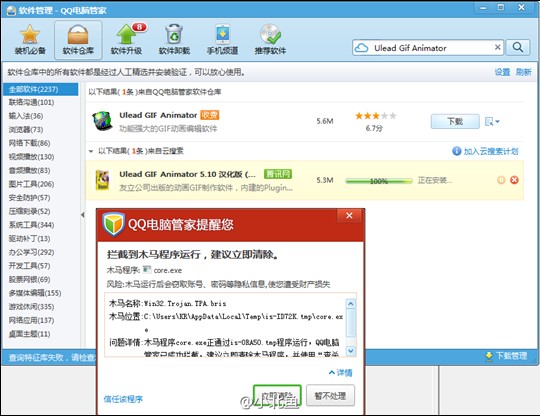This screenshot has width=540, height=416.
Task: Select 安全防护(57) category
Action: click(29, 198)
